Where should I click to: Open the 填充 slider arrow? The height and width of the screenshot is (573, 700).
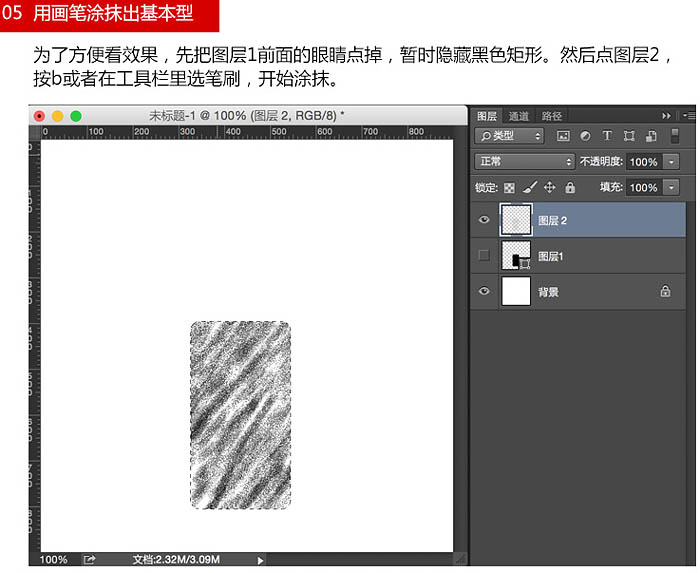pos(671,188)
